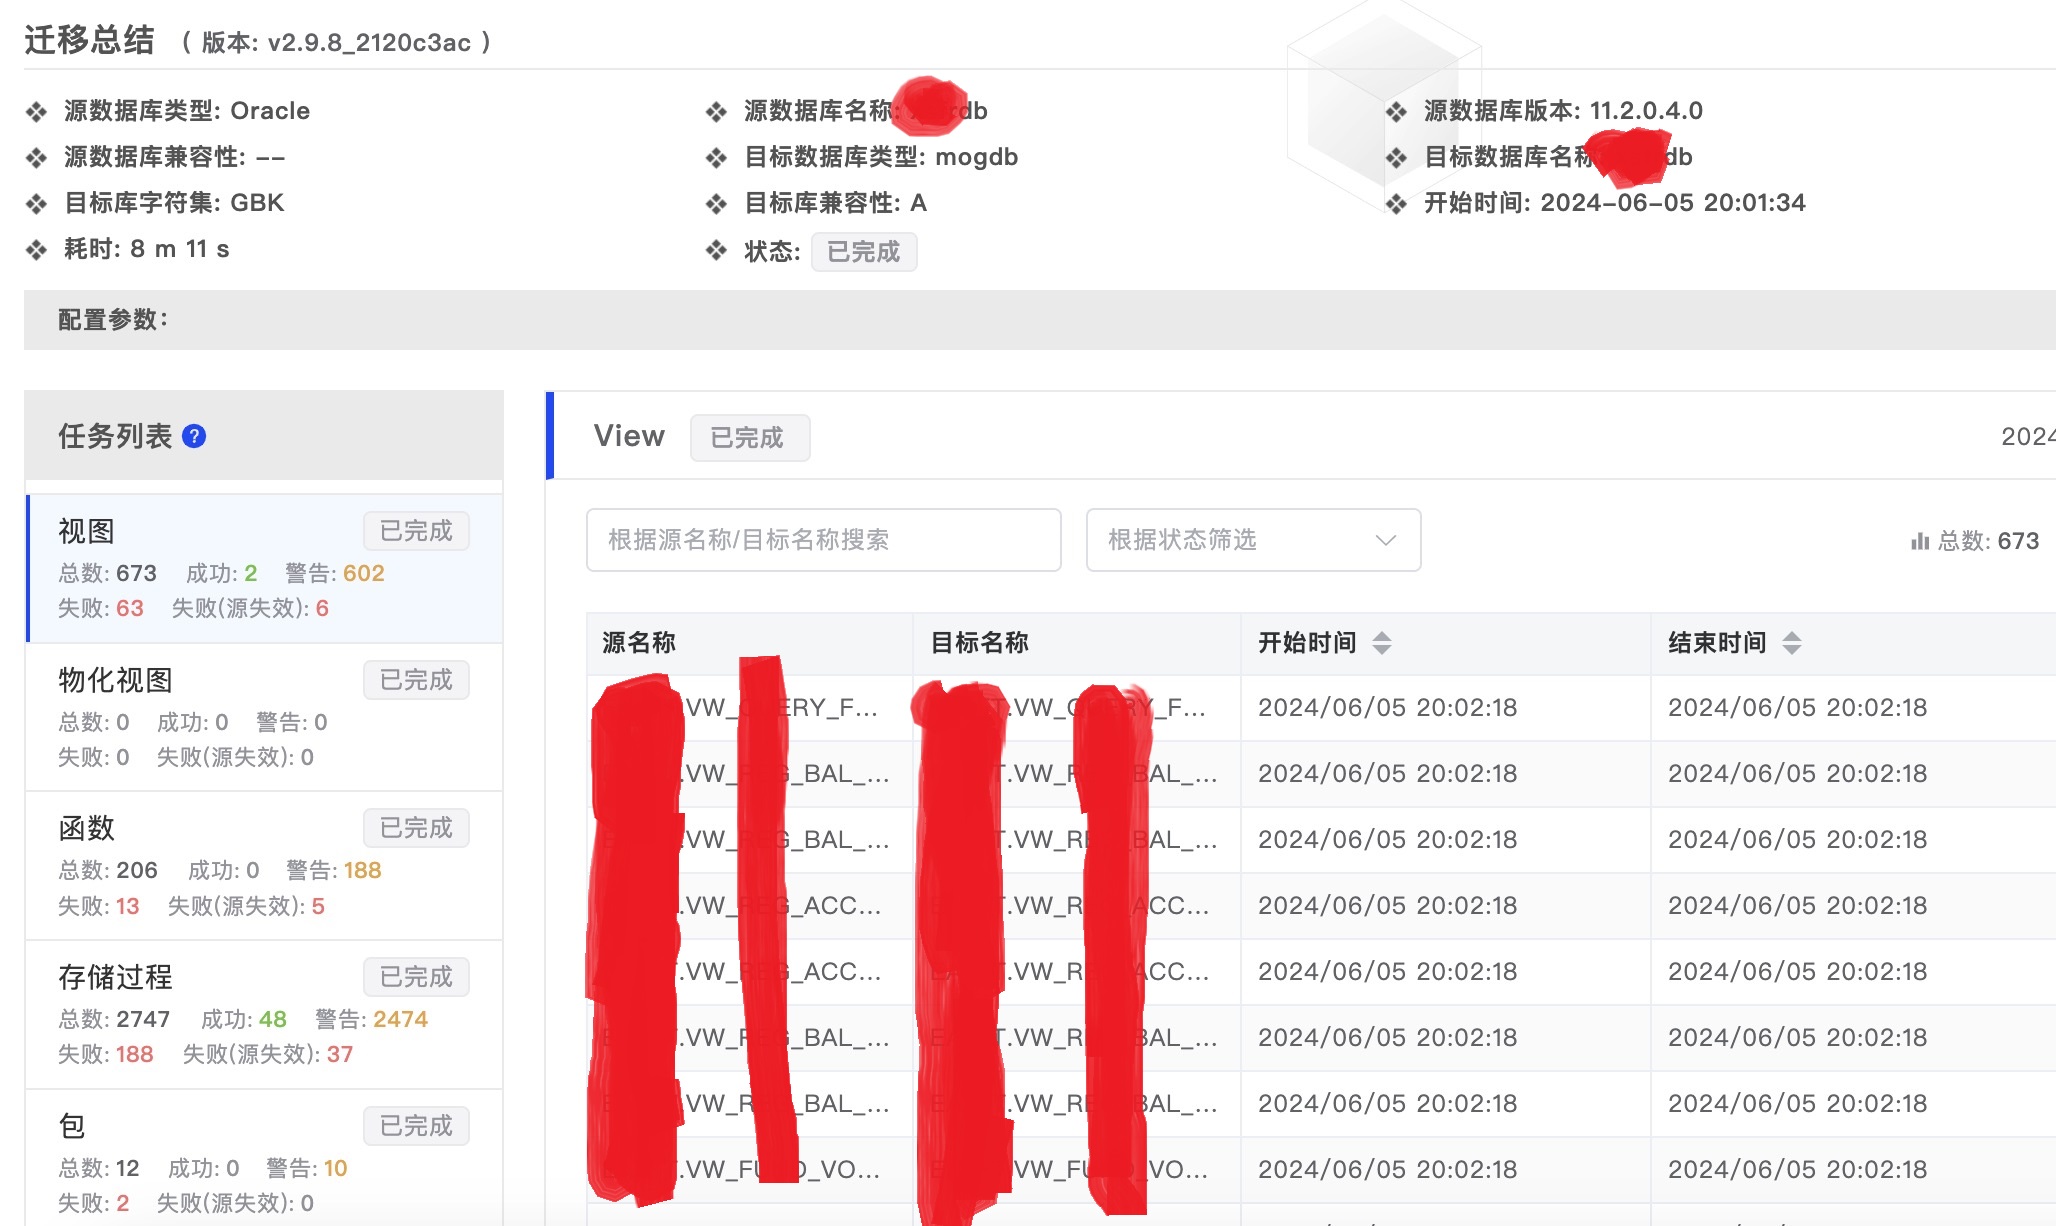Image resolution: width=2056 pixels, height=1226 pixels.
Task: Click the 目标库字符集: GBK entry
Action: pyautogui.click(x=174, y=203)
